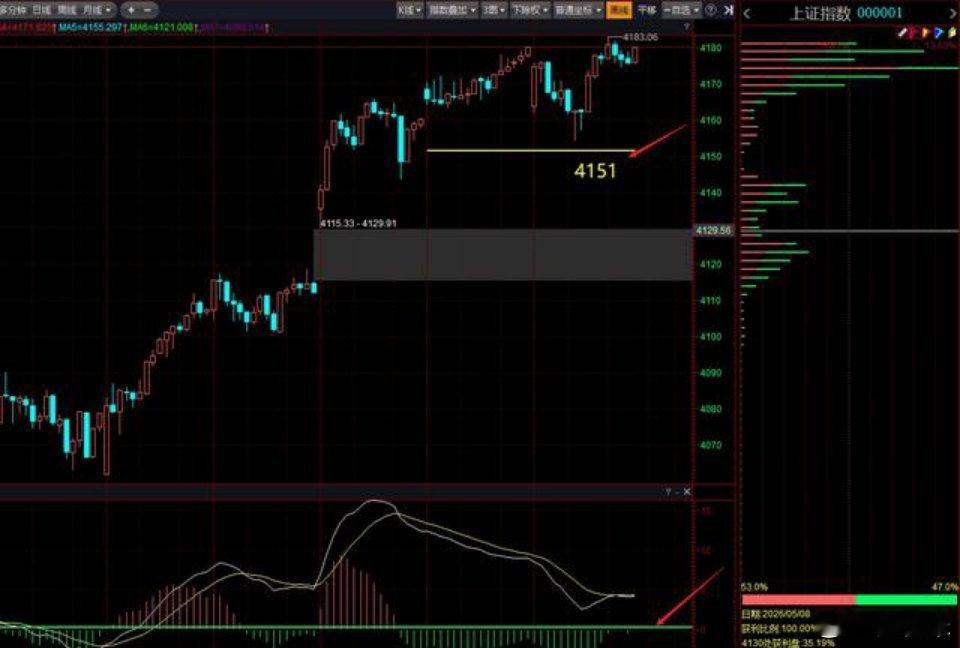Click the 平移 pan button
This screenshot has width=960, height=648.
click(x=647, y=10)
